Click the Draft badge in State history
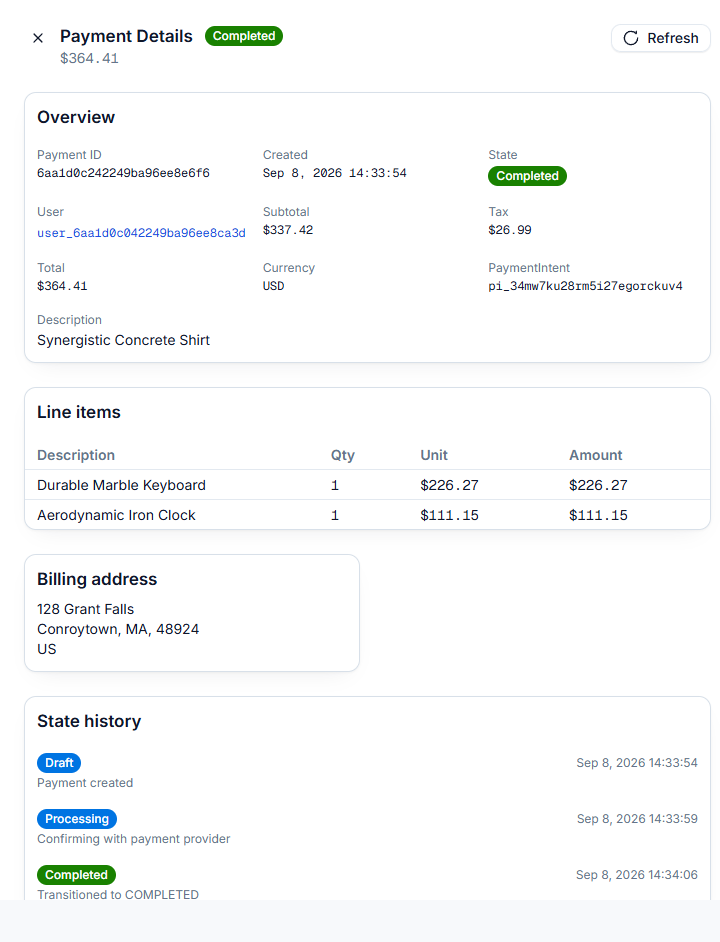The width and height of the screenshot is (720, 942). pos(59,763)
